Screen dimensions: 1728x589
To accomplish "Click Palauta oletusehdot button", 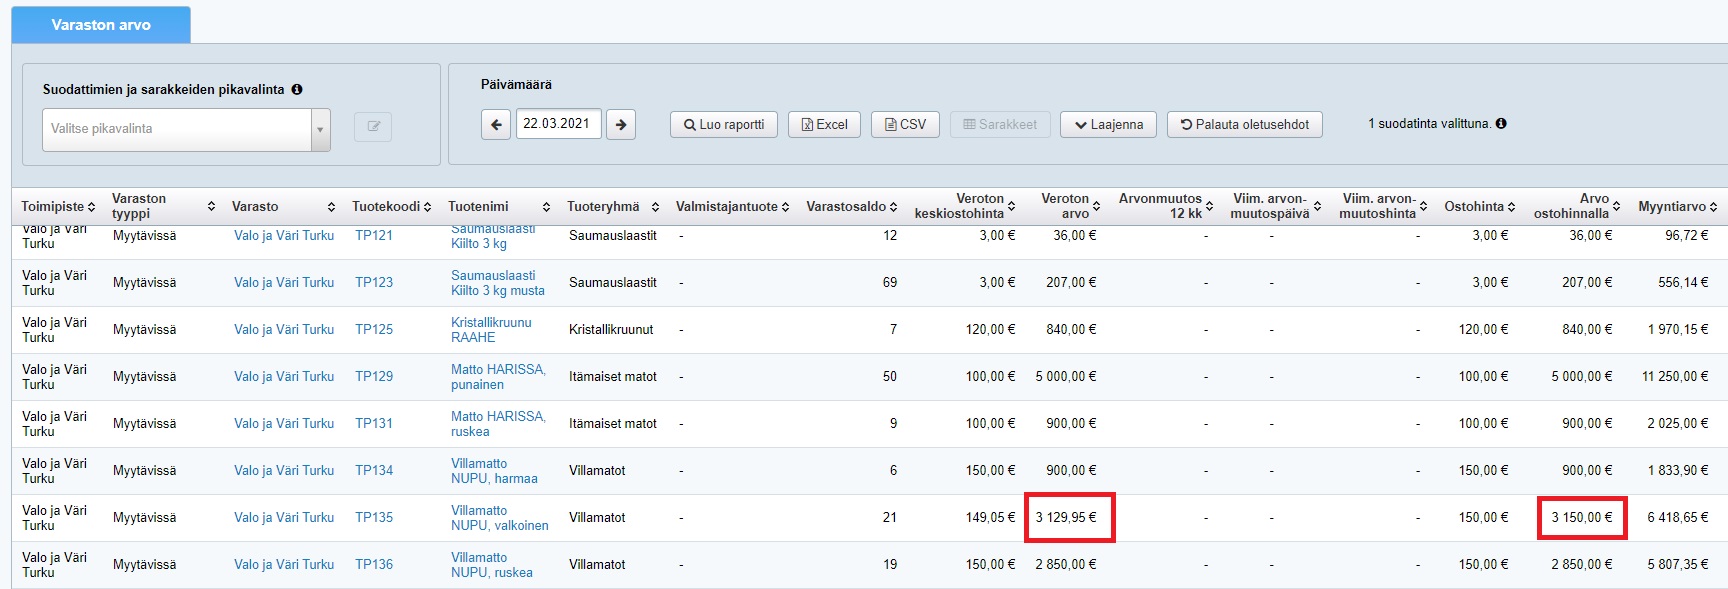I will coord(1244,125).
